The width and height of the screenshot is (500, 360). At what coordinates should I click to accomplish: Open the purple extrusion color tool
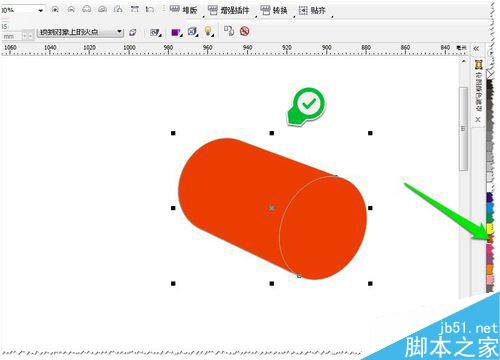tap(176, 32)
